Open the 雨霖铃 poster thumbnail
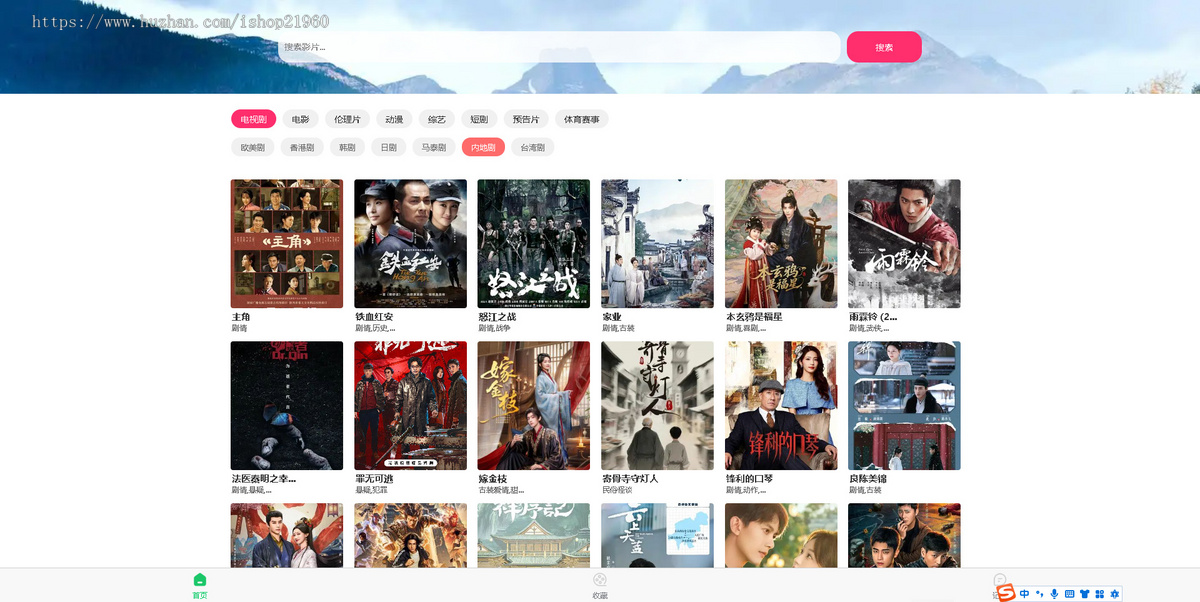The height and width of the screenshot is (602, 1200). 904,244
